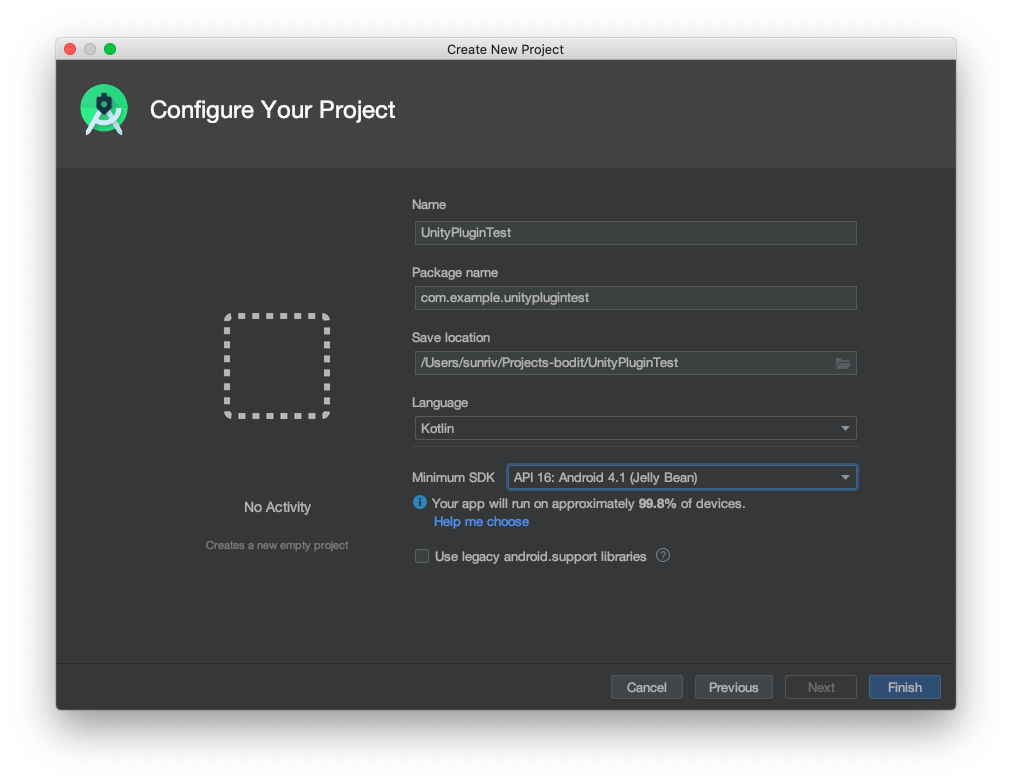This screenshot has height=784, width=1012.
Task: Minimize the Create New Project window
Action: coord(90,49)
